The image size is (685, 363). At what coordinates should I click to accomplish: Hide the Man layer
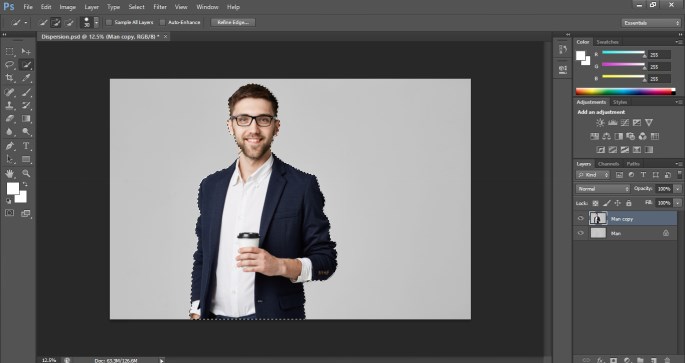point(581,233)
